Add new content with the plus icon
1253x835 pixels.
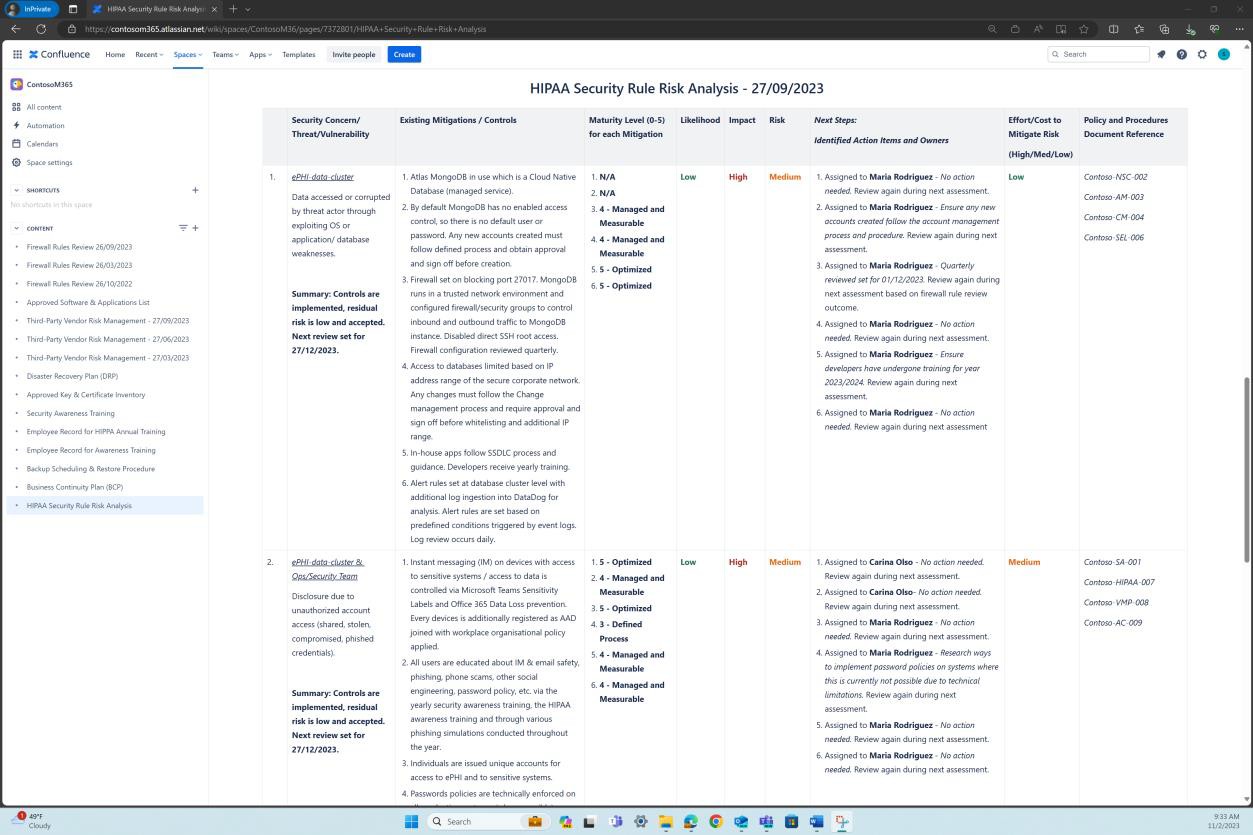coord(195,228)
